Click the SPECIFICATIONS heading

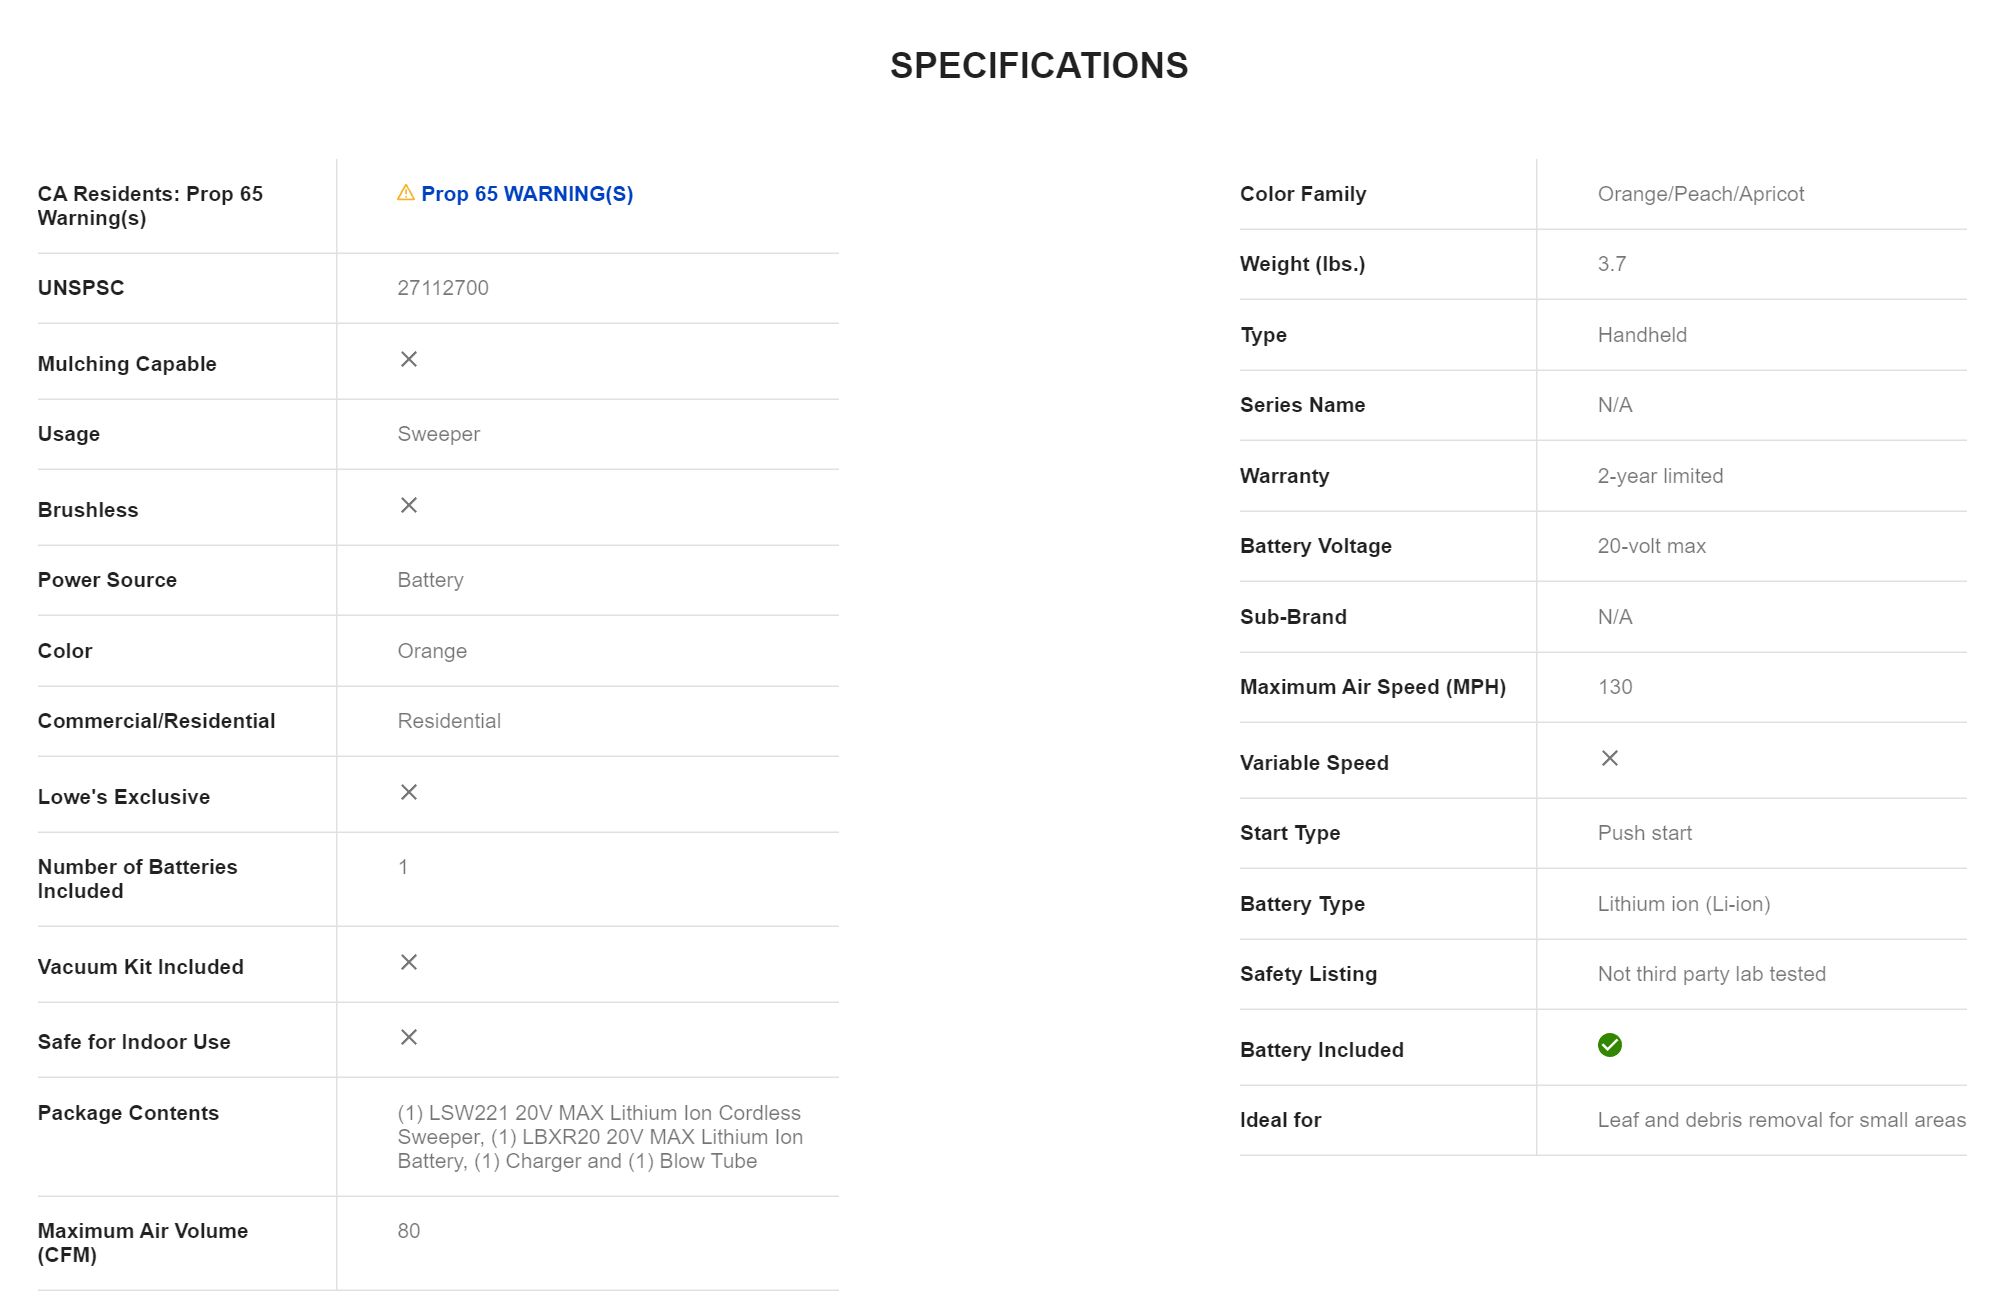point(1038,66)
